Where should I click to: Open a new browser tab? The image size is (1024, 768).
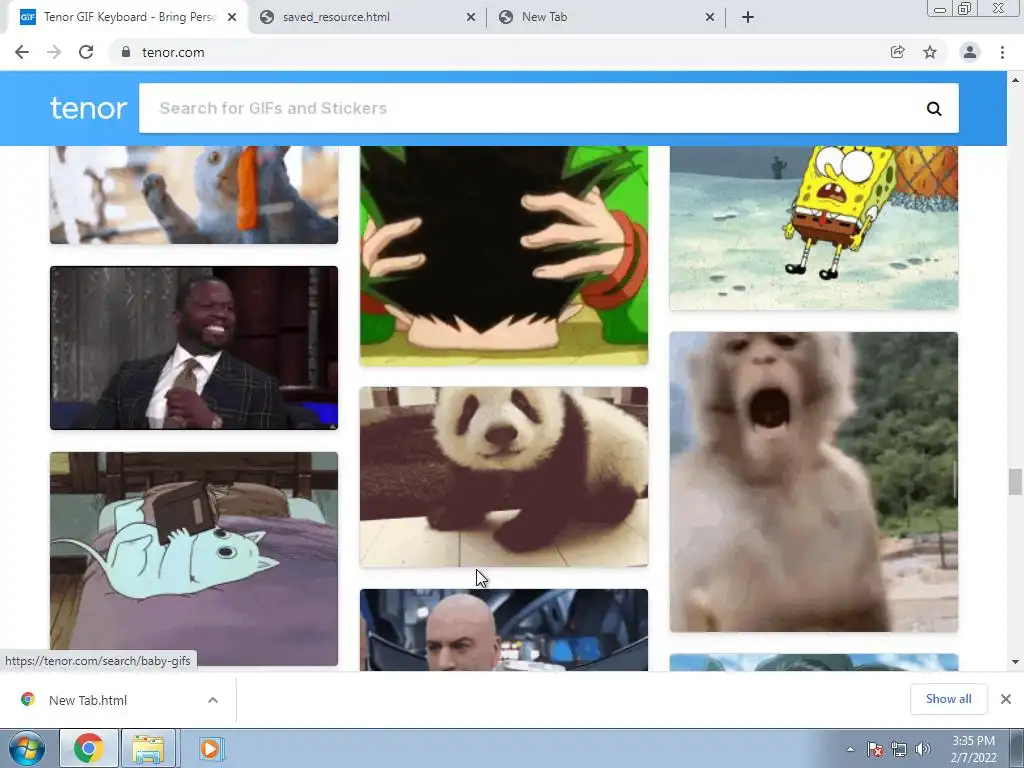pyautogui.click(x=748, y=17)
